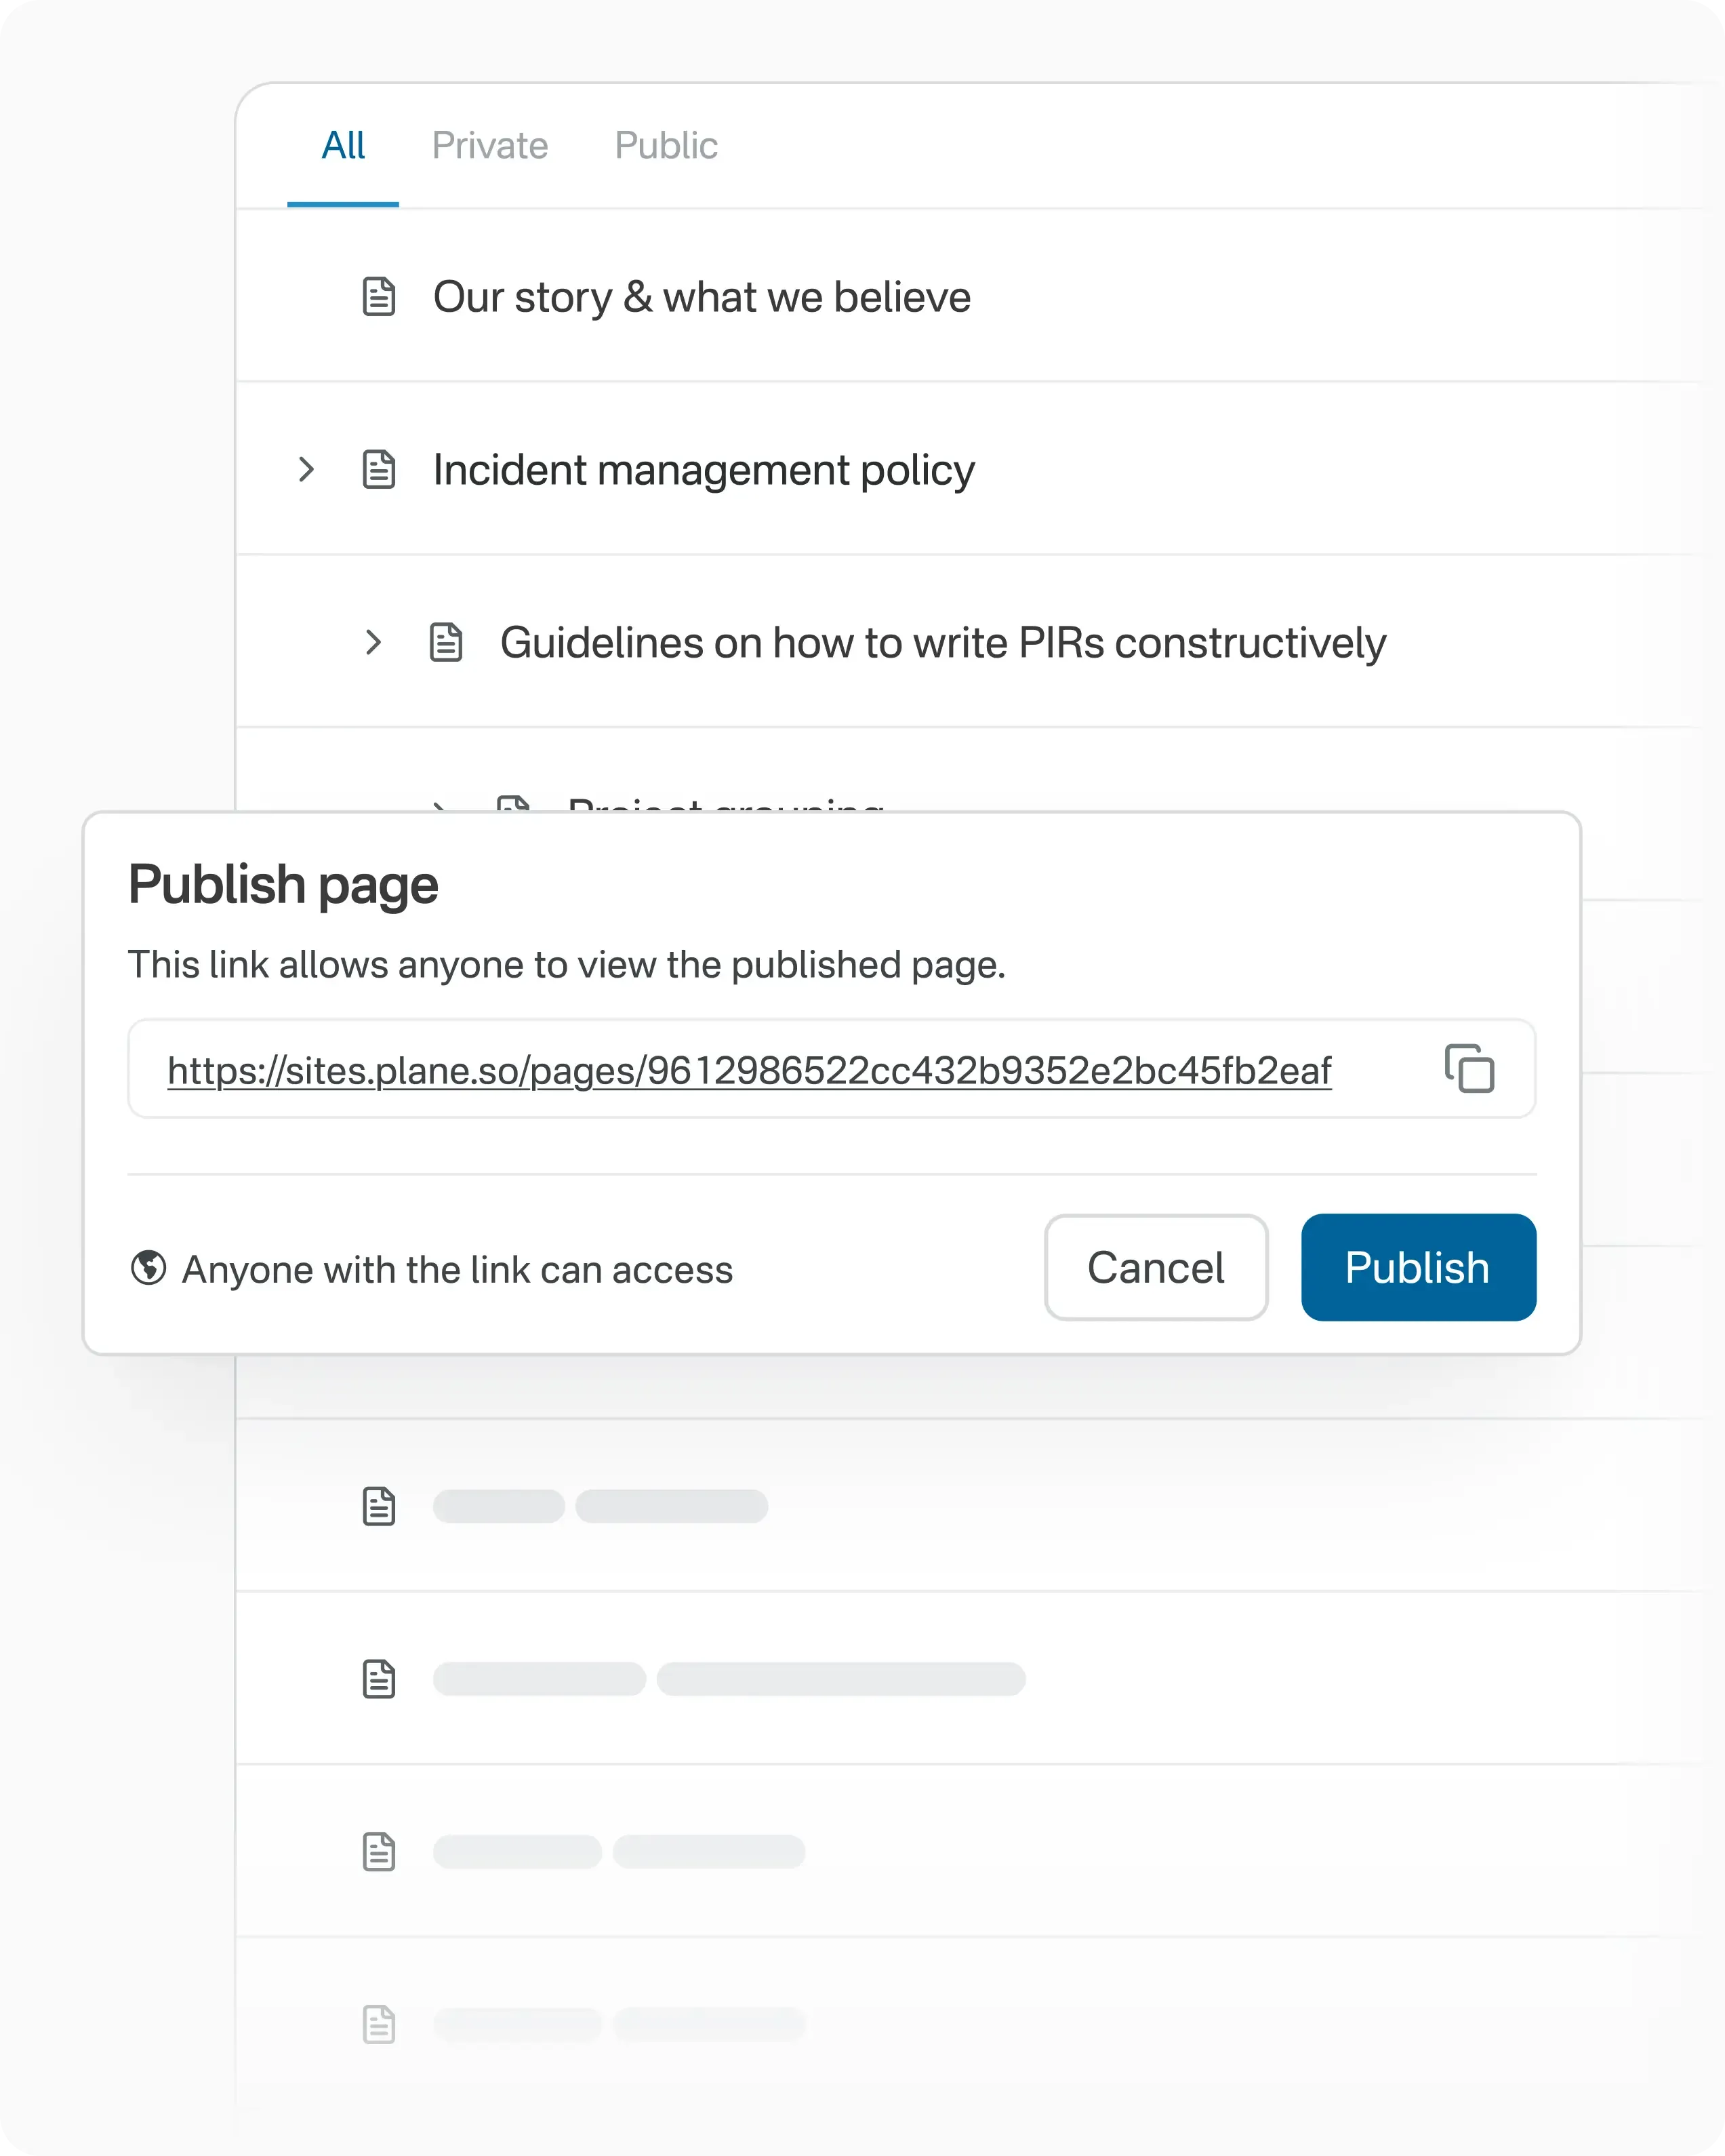Click first placeholder row document icon
This screenshot has height=2156, width=1725.
(x=379, y=1506)
